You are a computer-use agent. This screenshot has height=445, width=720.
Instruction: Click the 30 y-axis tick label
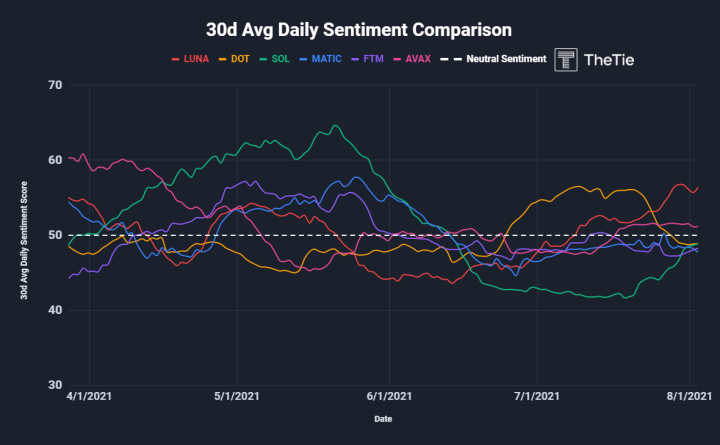coord(55,385)
